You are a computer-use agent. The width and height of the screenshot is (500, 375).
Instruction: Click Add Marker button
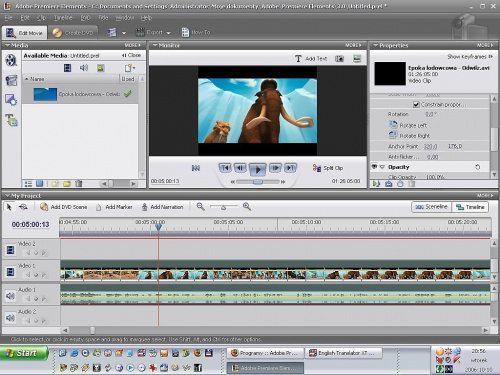tap(114, 207)
